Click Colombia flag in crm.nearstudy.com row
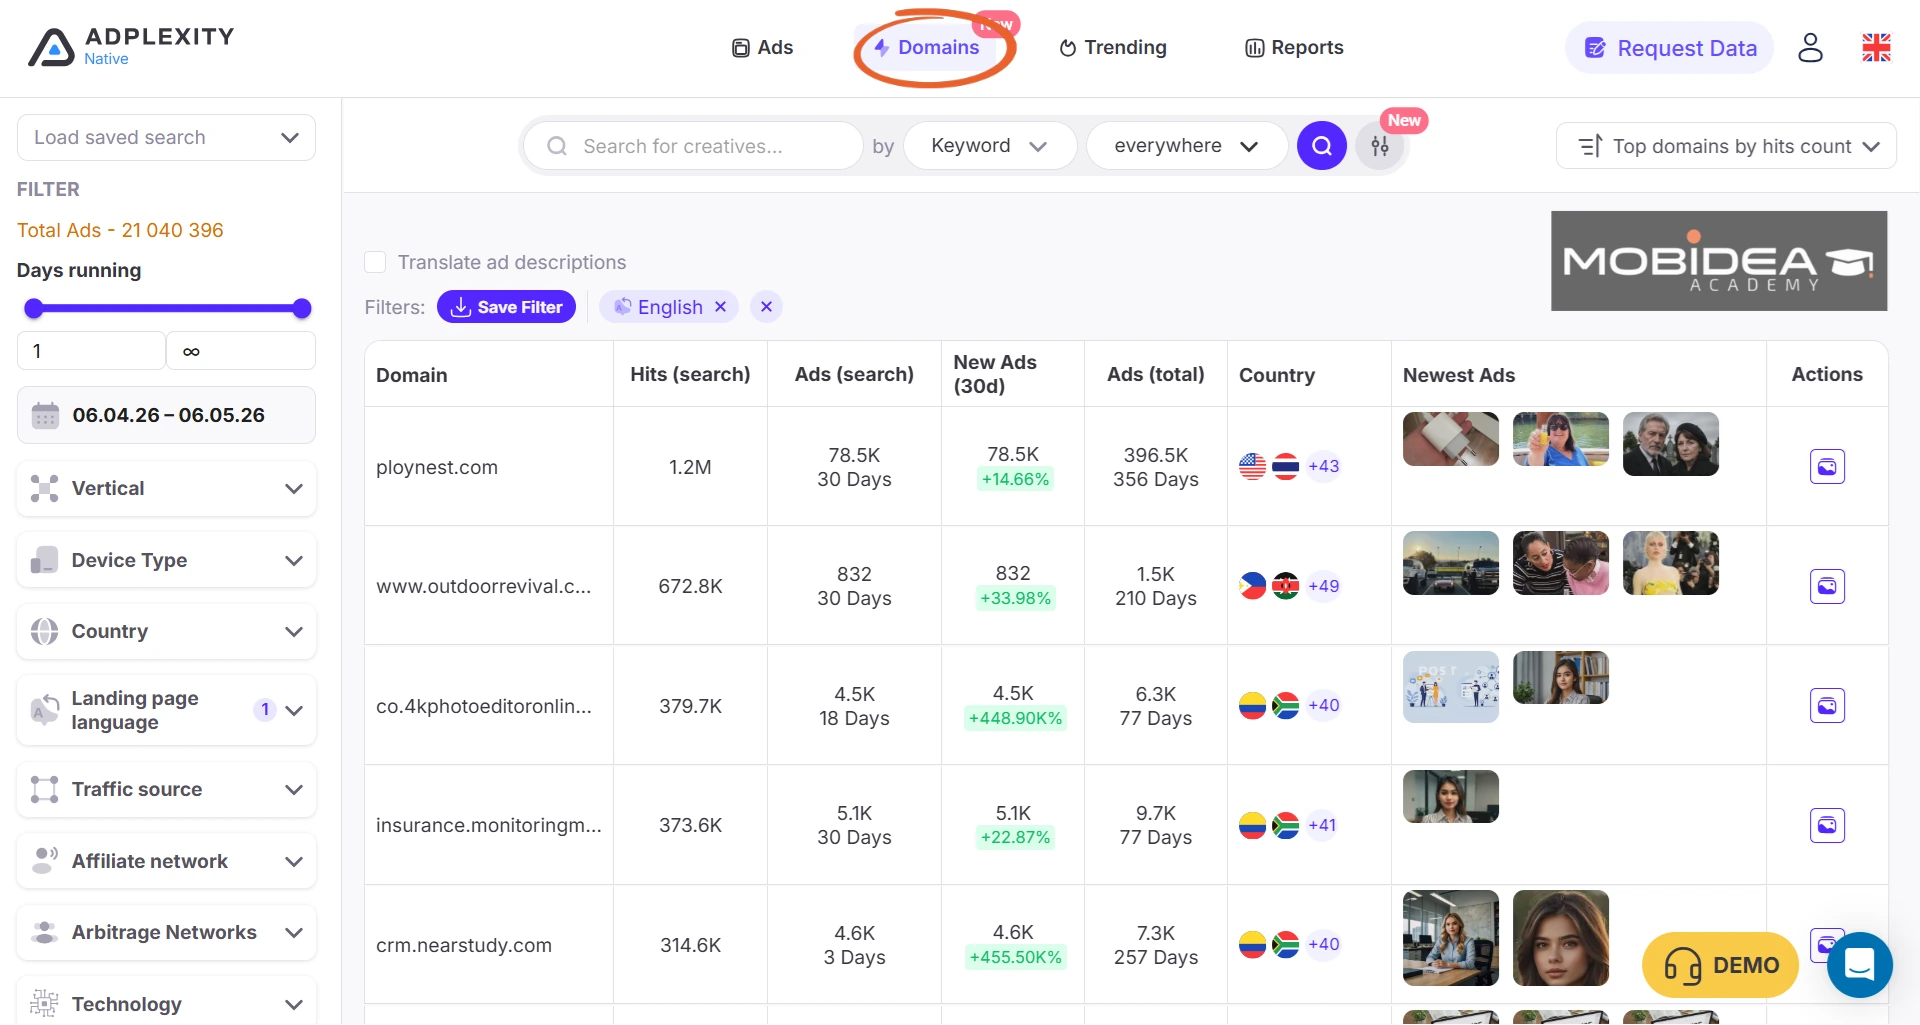The height and width of the screenshot is (1025, 1920). (1252, 944)
